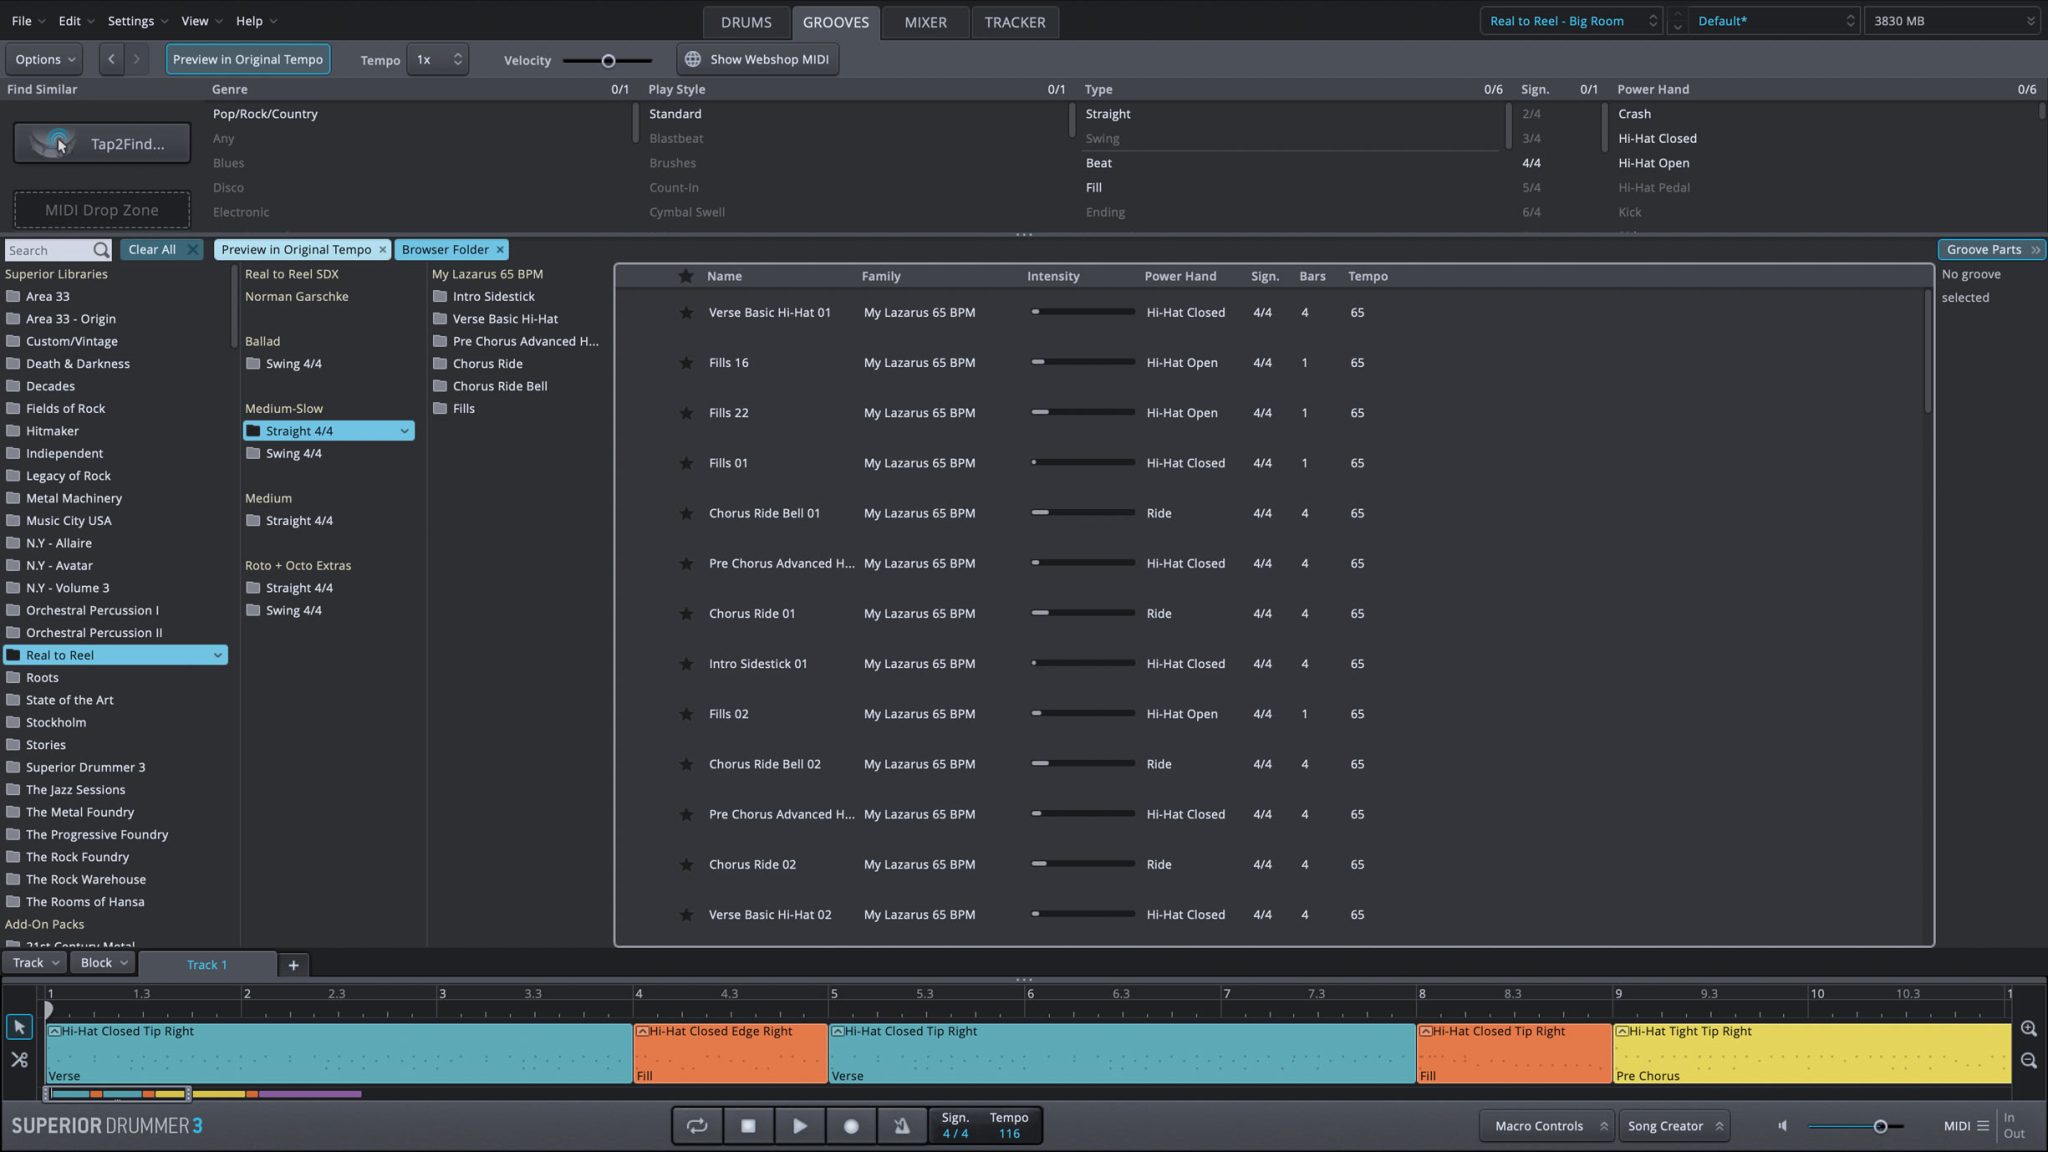Viewport: 2048px width, 1152px height.
Task: Open the Death & Darkness library folder
Action: pos(77,364)
